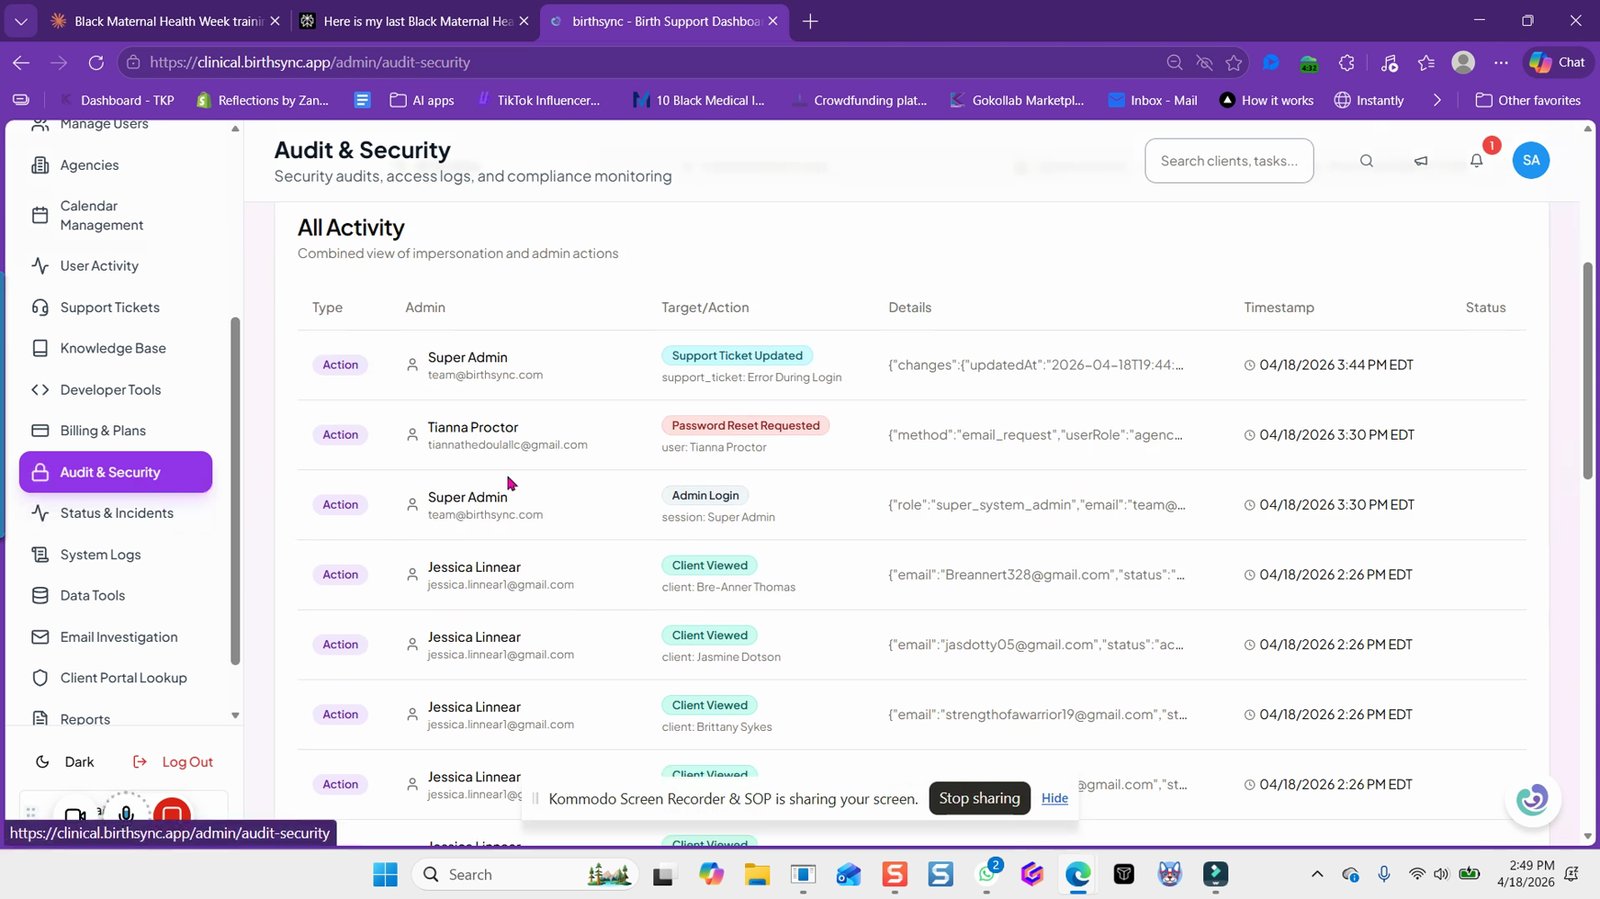This screenshot has height=899, width=1600.
Task: Click the magnifier icon beside the search box
Action: 1366,161
